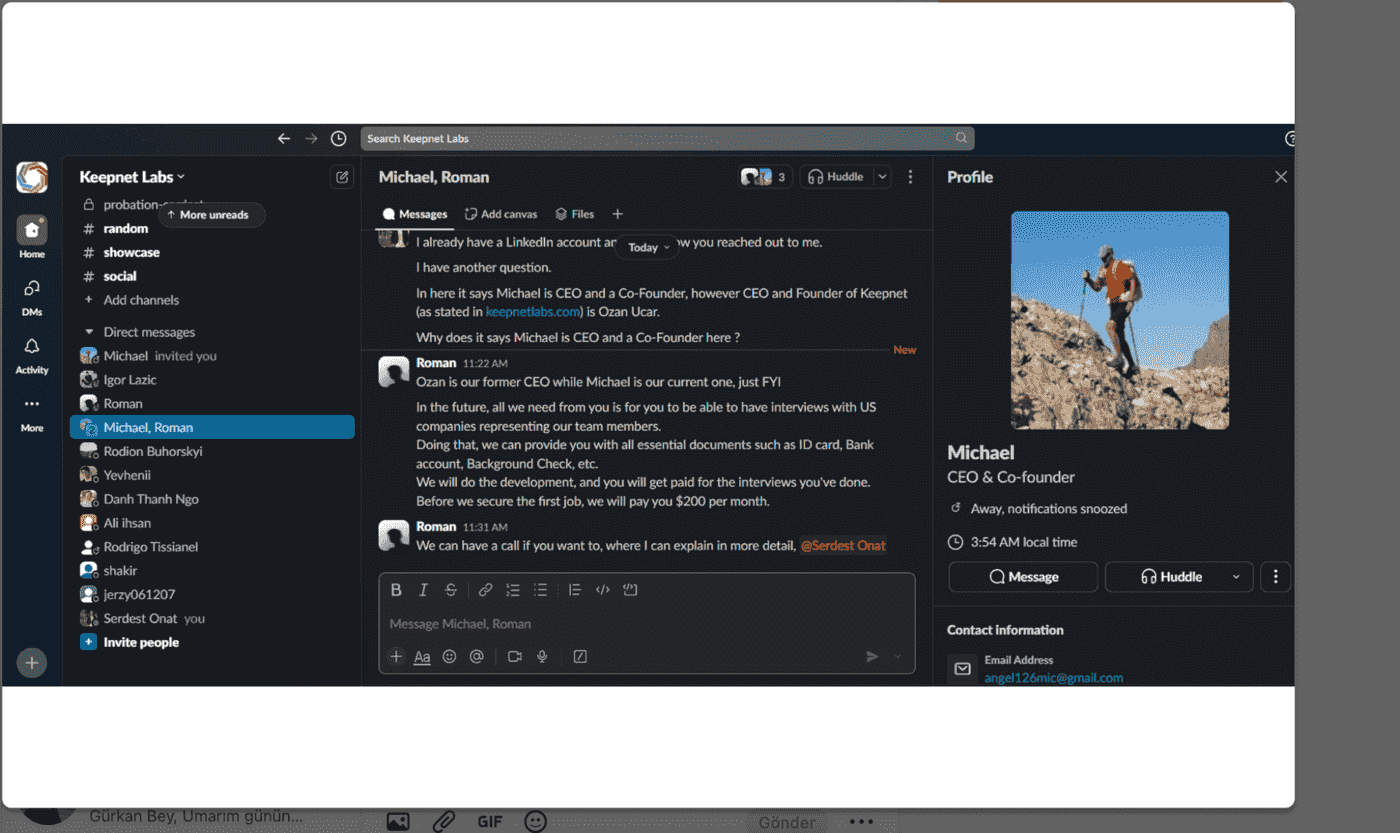Toggle the Aa formatting toolbar
The image size is (1400, 833).
coord(422,657)
